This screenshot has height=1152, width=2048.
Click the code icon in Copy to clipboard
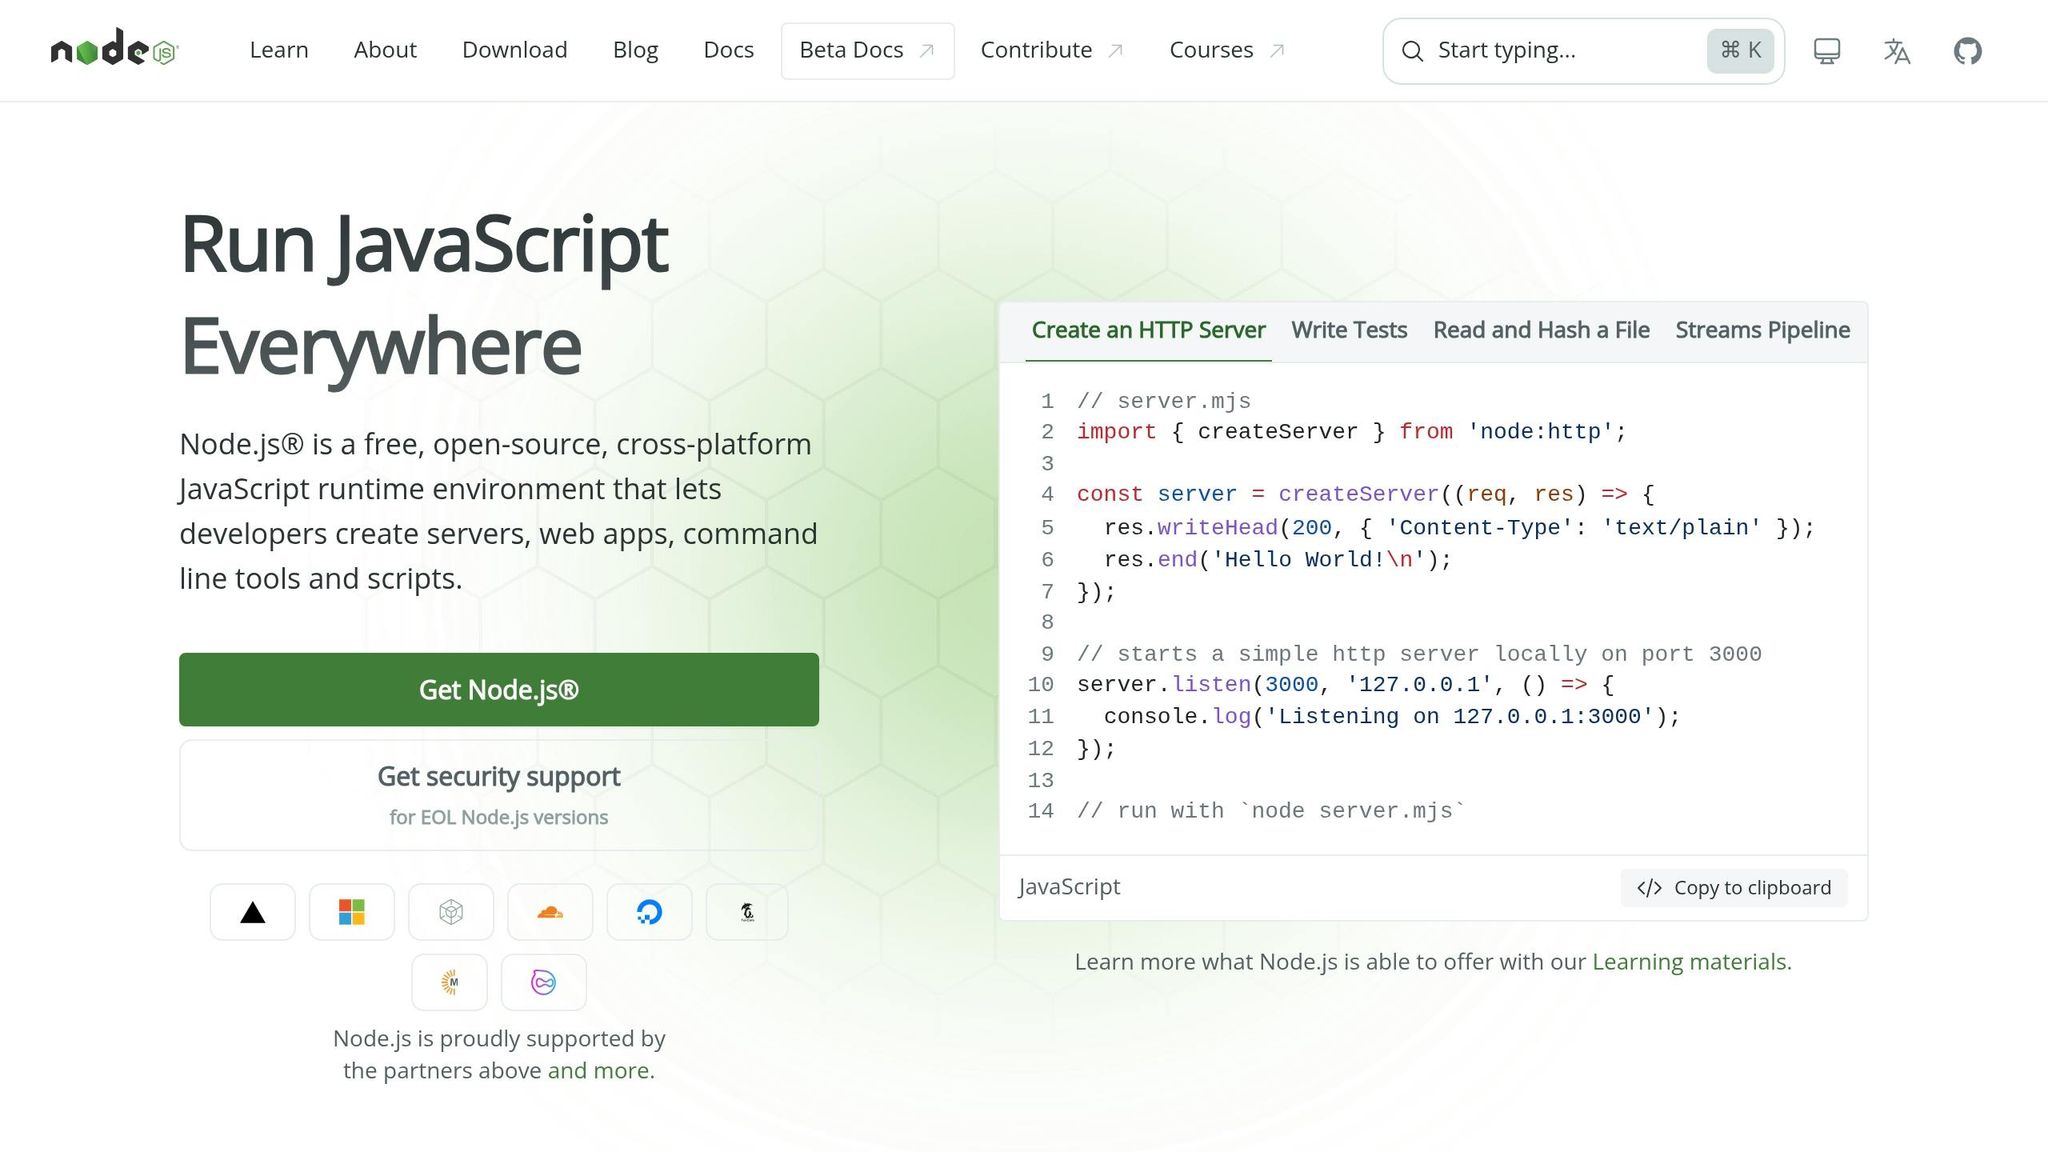point(1649,888)
